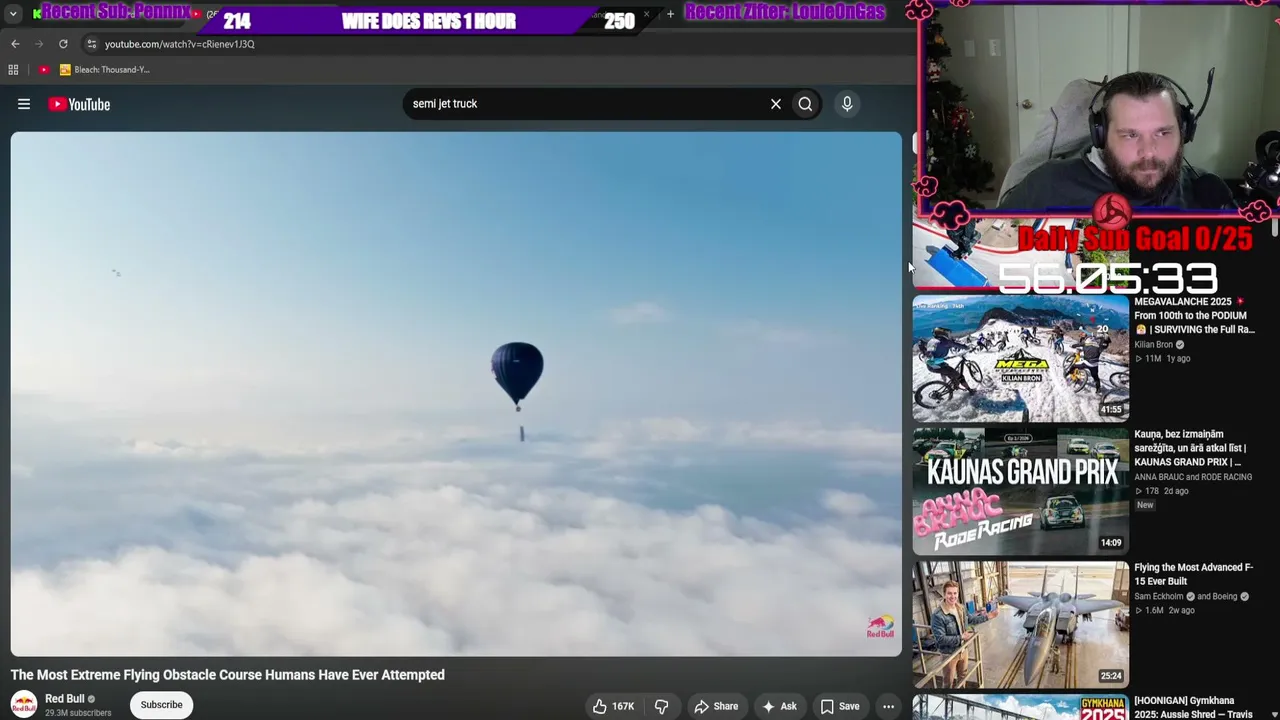Image resolution: width=1280 pixels, height=720 pixels.
Task: Open the YouTube guide hamburger menu
Action: point(24,104)
